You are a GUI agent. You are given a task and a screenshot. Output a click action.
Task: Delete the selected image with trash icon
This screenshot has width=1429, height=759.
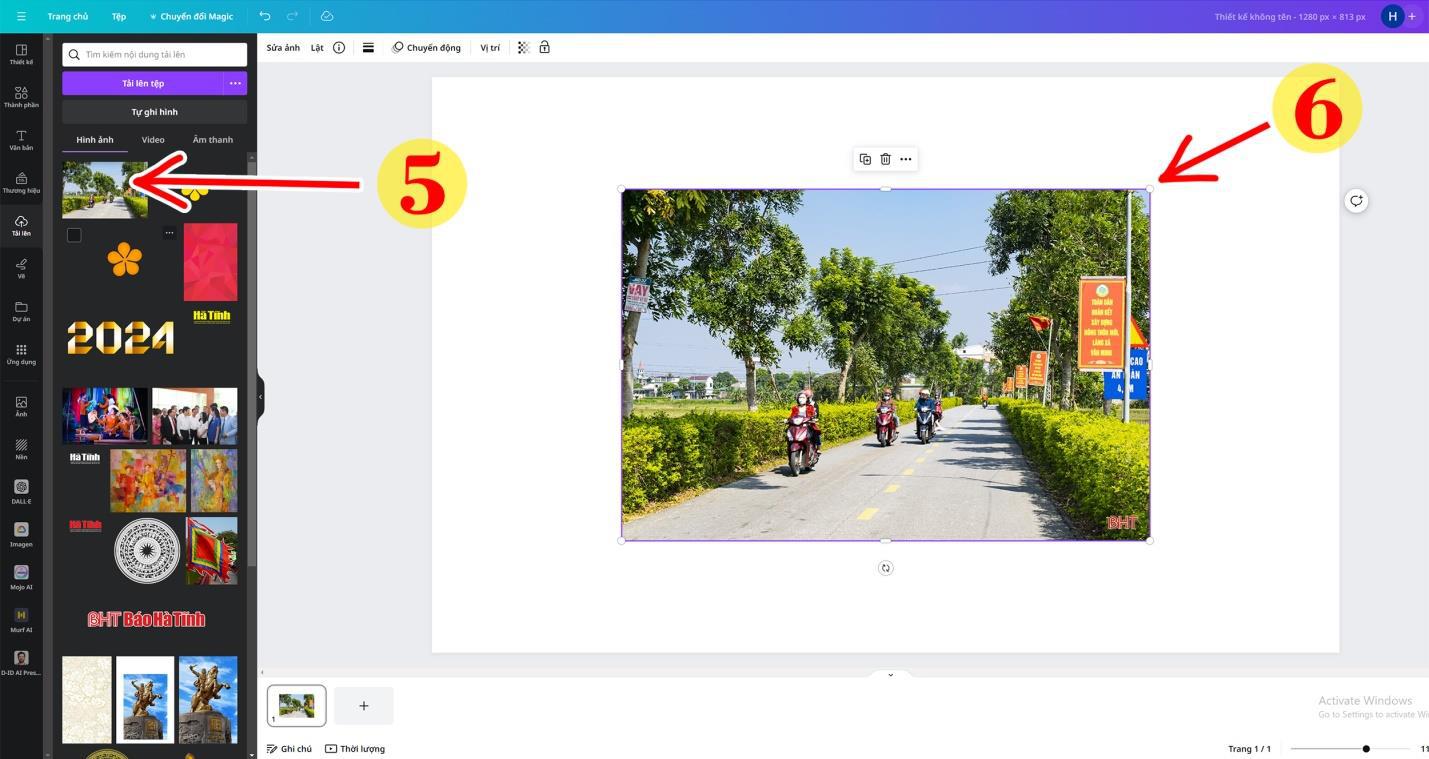(885, 159)
